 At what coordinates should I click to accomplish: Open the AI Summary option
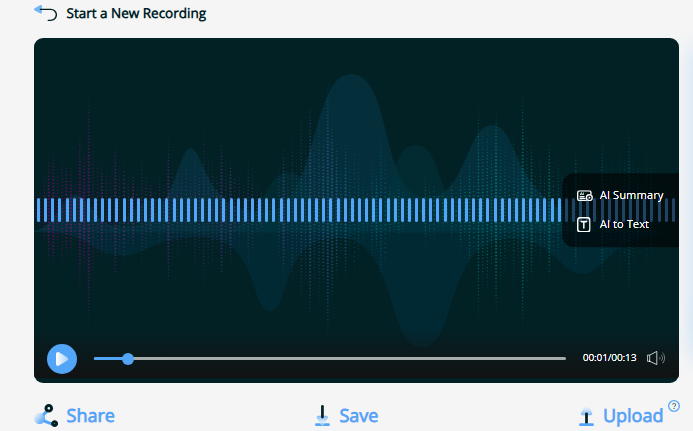620,195
